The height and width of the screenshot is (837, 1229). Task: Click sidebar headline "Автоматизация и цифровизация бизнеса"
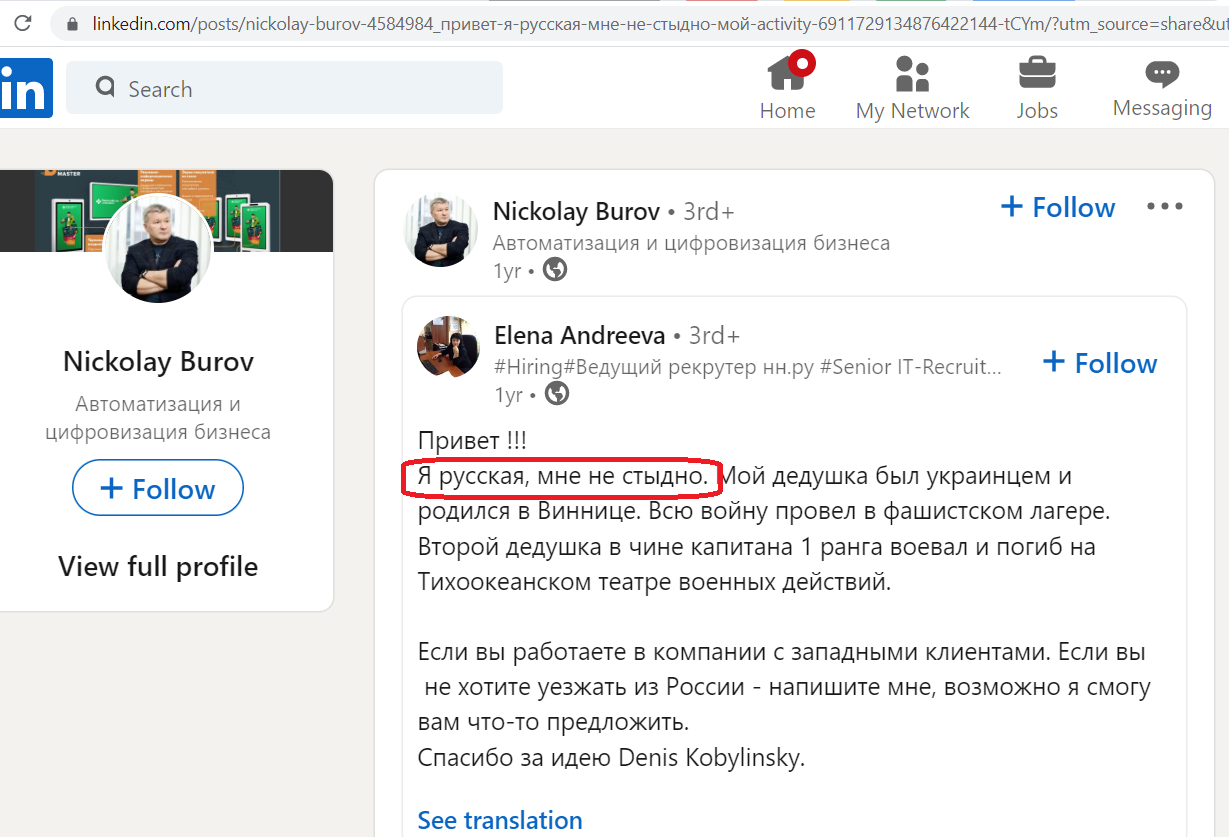click(x=158, y=418)
